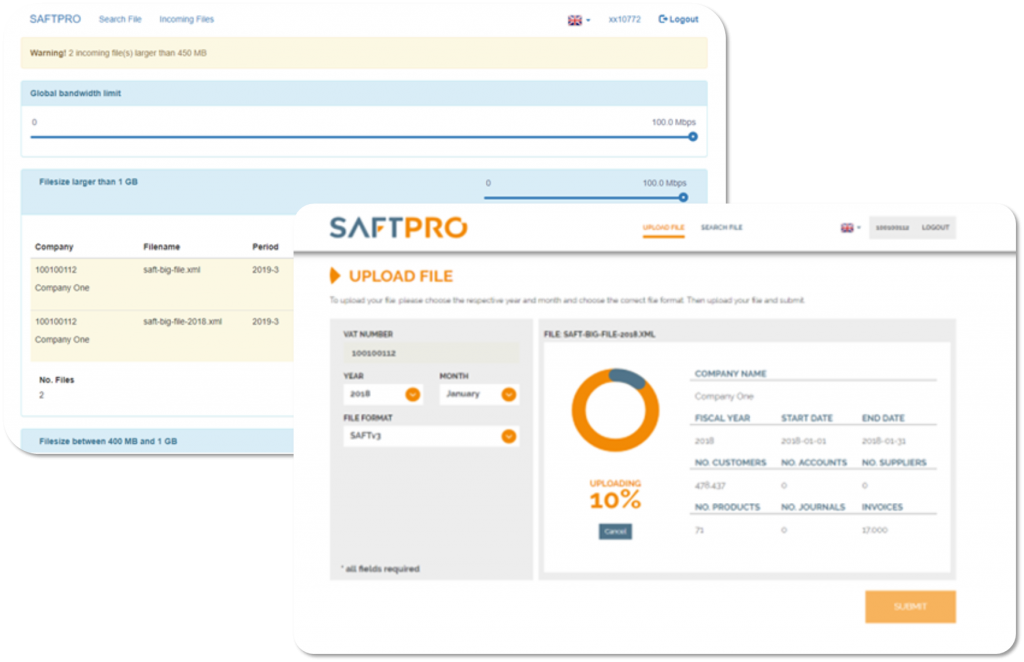The width and height of the screenshot is (1024, 662).
Task: Select the saft-big-file-2018.xml filename cell
Action: point(183,322)
